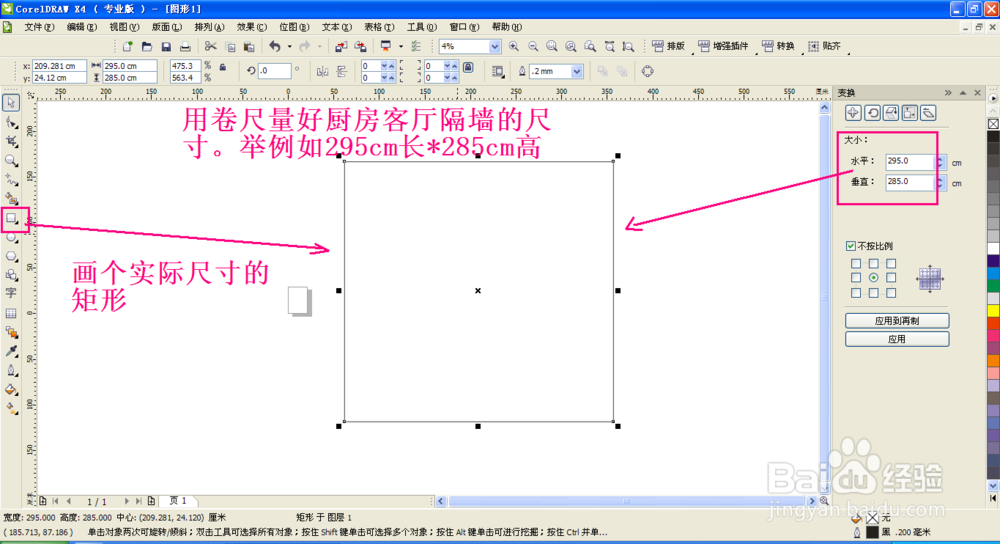Check the bottom-right anchor box

pyautogui.click(x=891, y=293)
